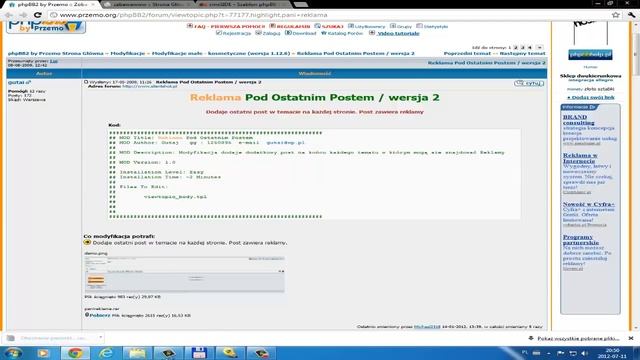Viewport: 640px width, 360px height.
Task: Click the Sklep dwukierunkowy sidebar link
Action: (590, 76)
